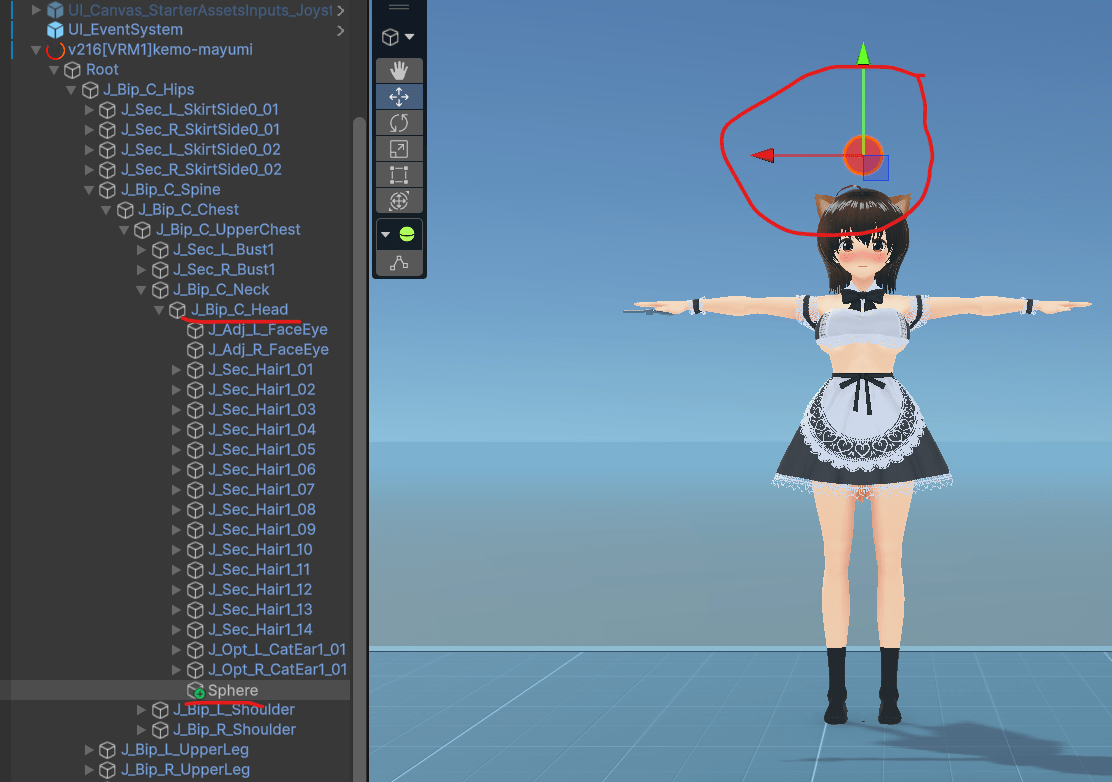Collapse the v216[VRM1]kemo-mayumi prefab

36,49
